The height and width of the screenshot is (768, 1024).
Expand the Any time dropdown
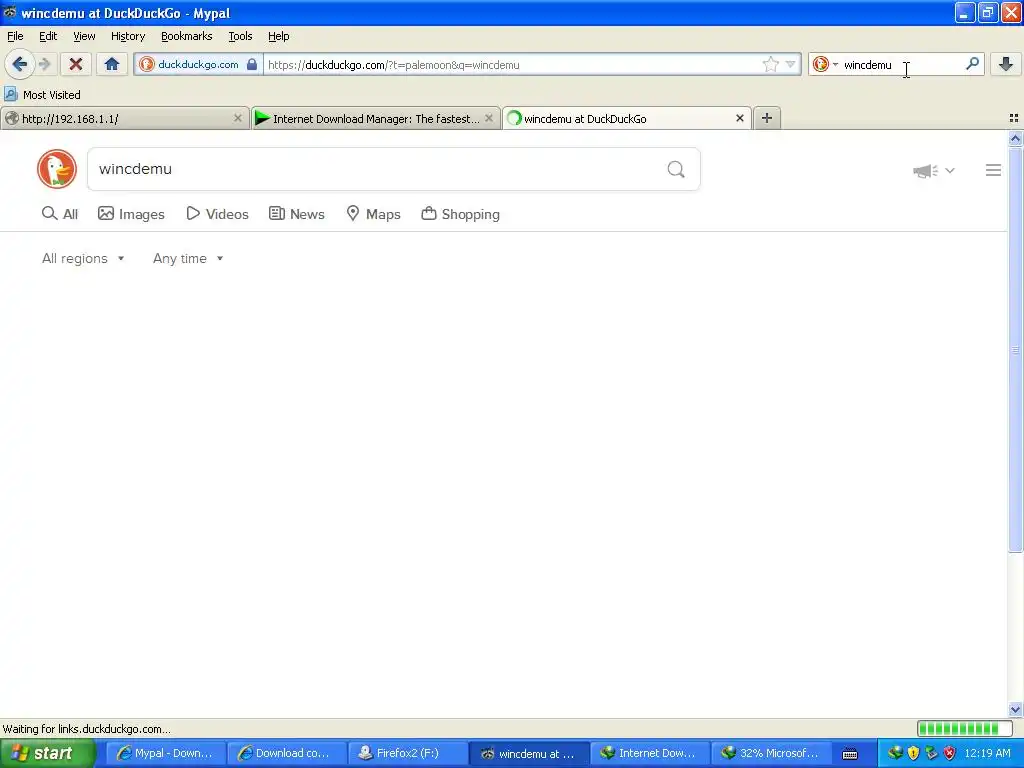pyautogui.click(x=188, y=259)
